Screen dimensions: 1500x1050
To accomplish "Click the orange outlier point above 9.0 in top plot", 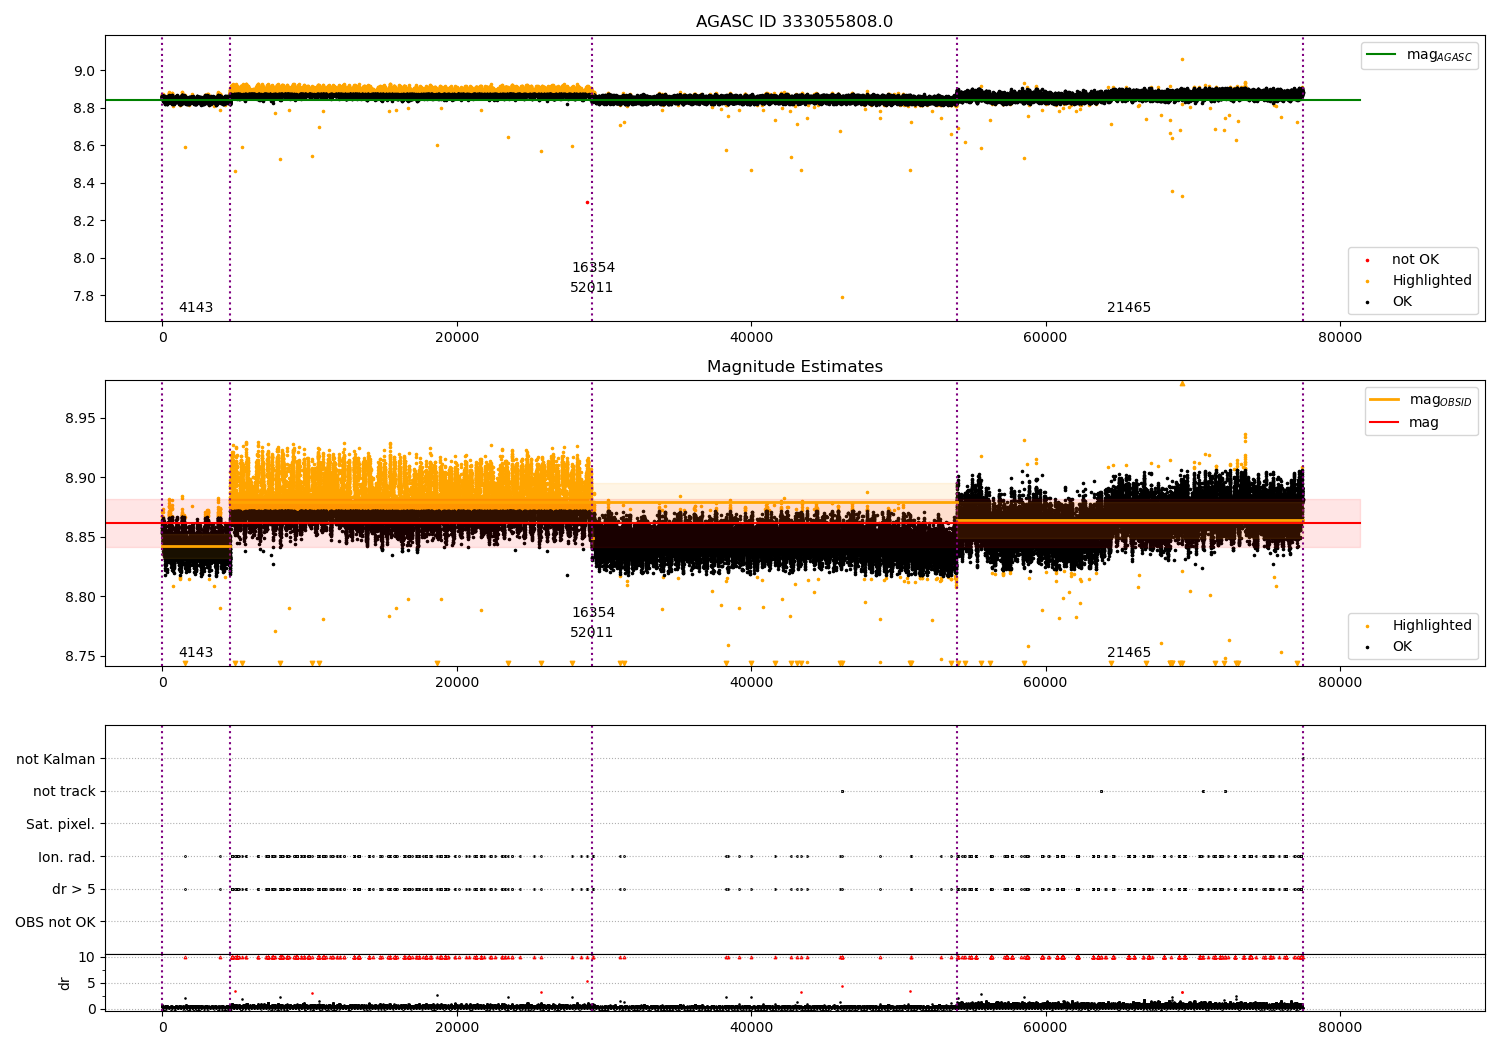I will click(1182, 59).
